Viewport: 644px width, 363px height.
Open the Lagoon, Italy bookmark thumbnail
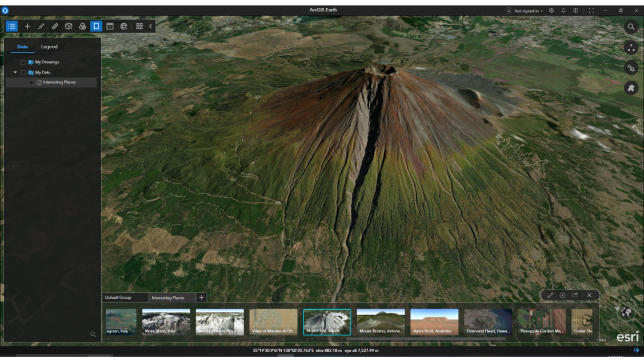[x=121, y=322]
